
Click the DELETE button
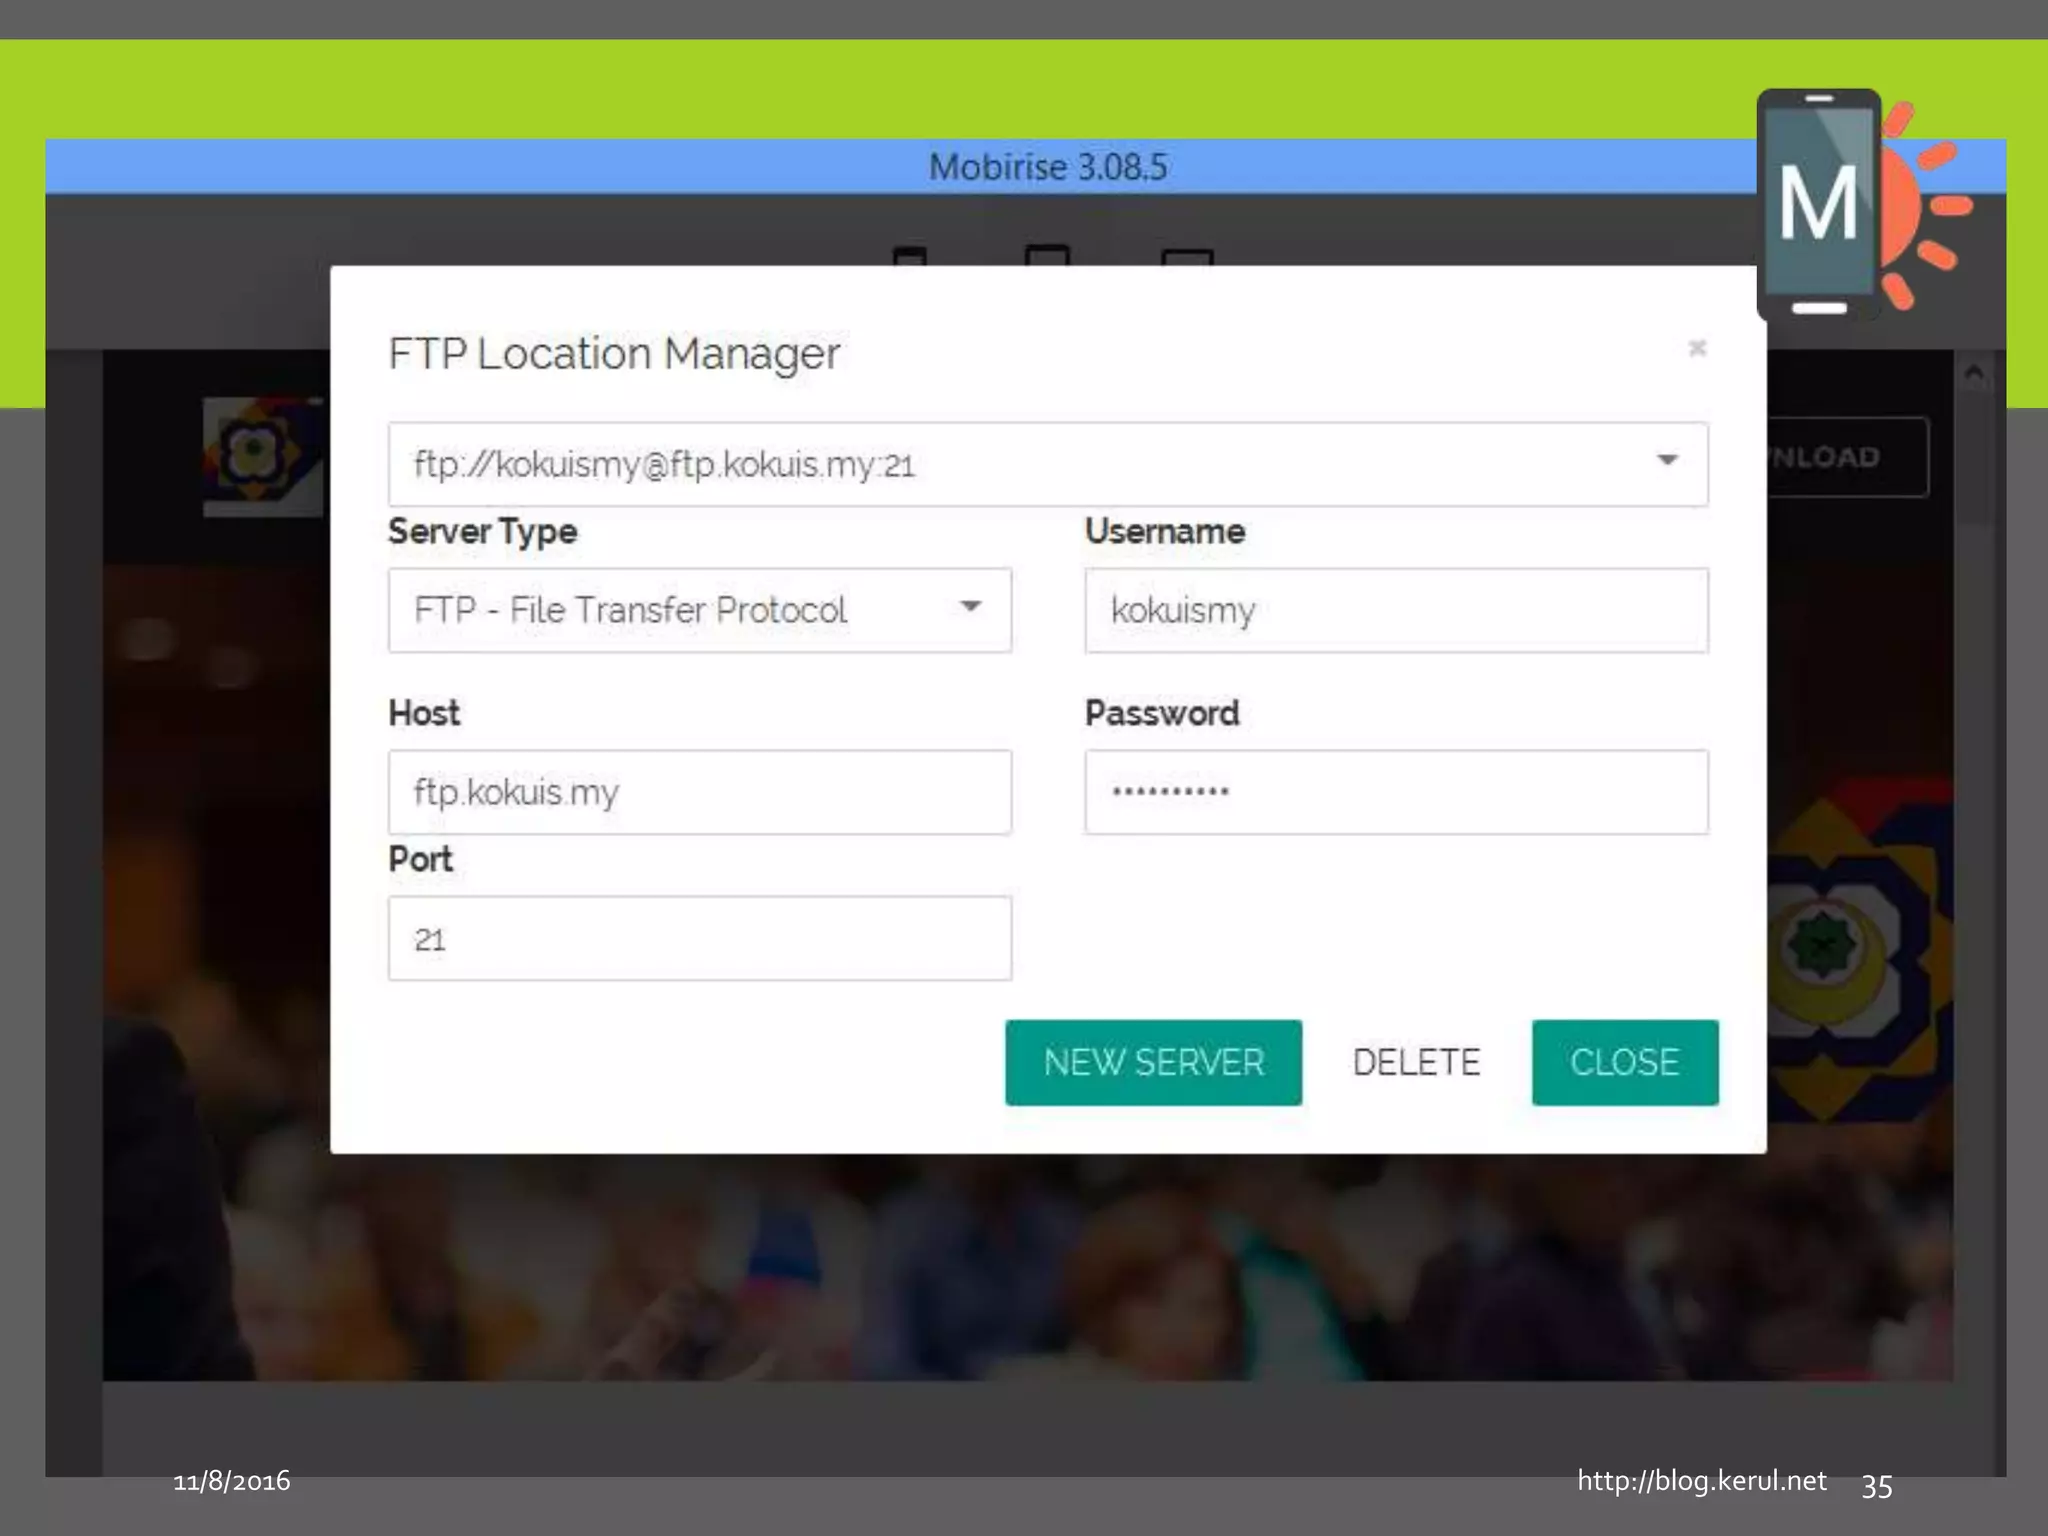(x=1416, y=1062)
